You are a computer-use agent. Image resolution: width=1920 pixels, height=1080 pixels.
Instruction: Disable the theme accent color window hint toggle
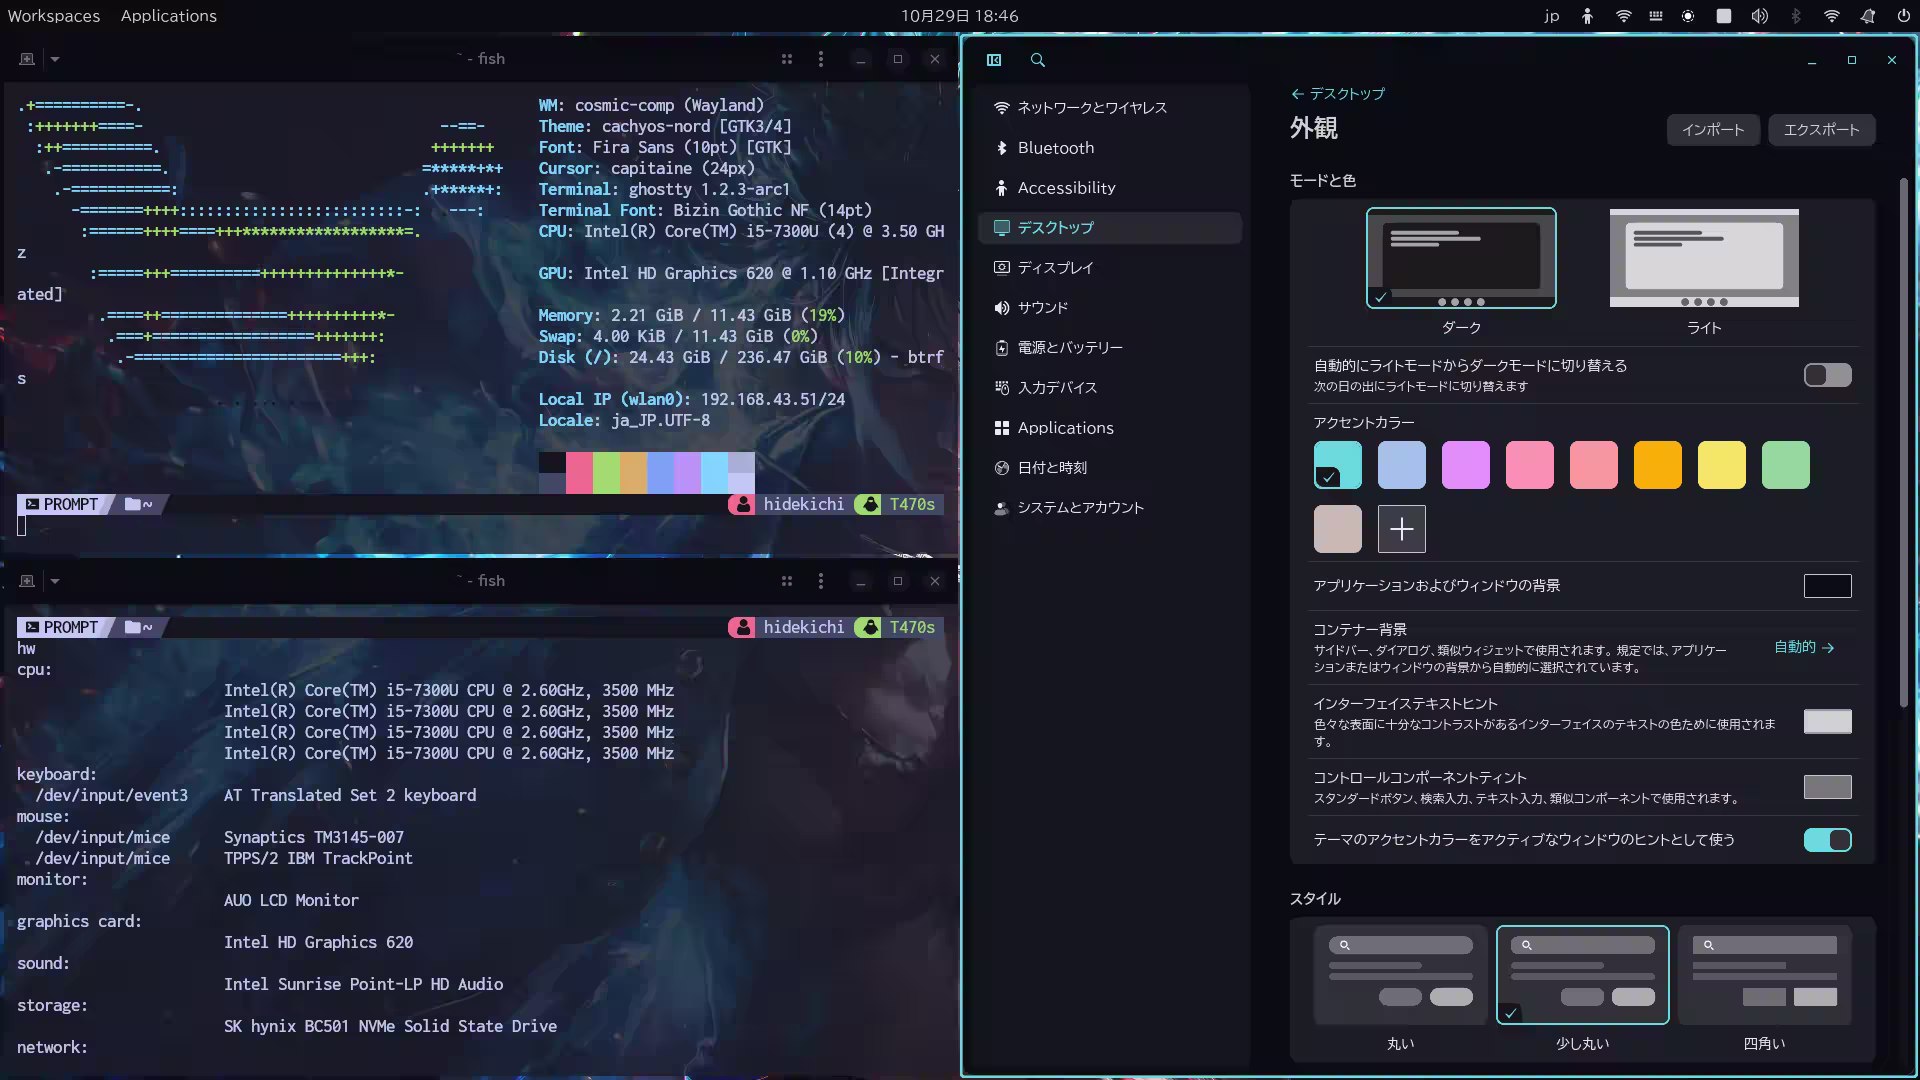tap(1827, 840)
